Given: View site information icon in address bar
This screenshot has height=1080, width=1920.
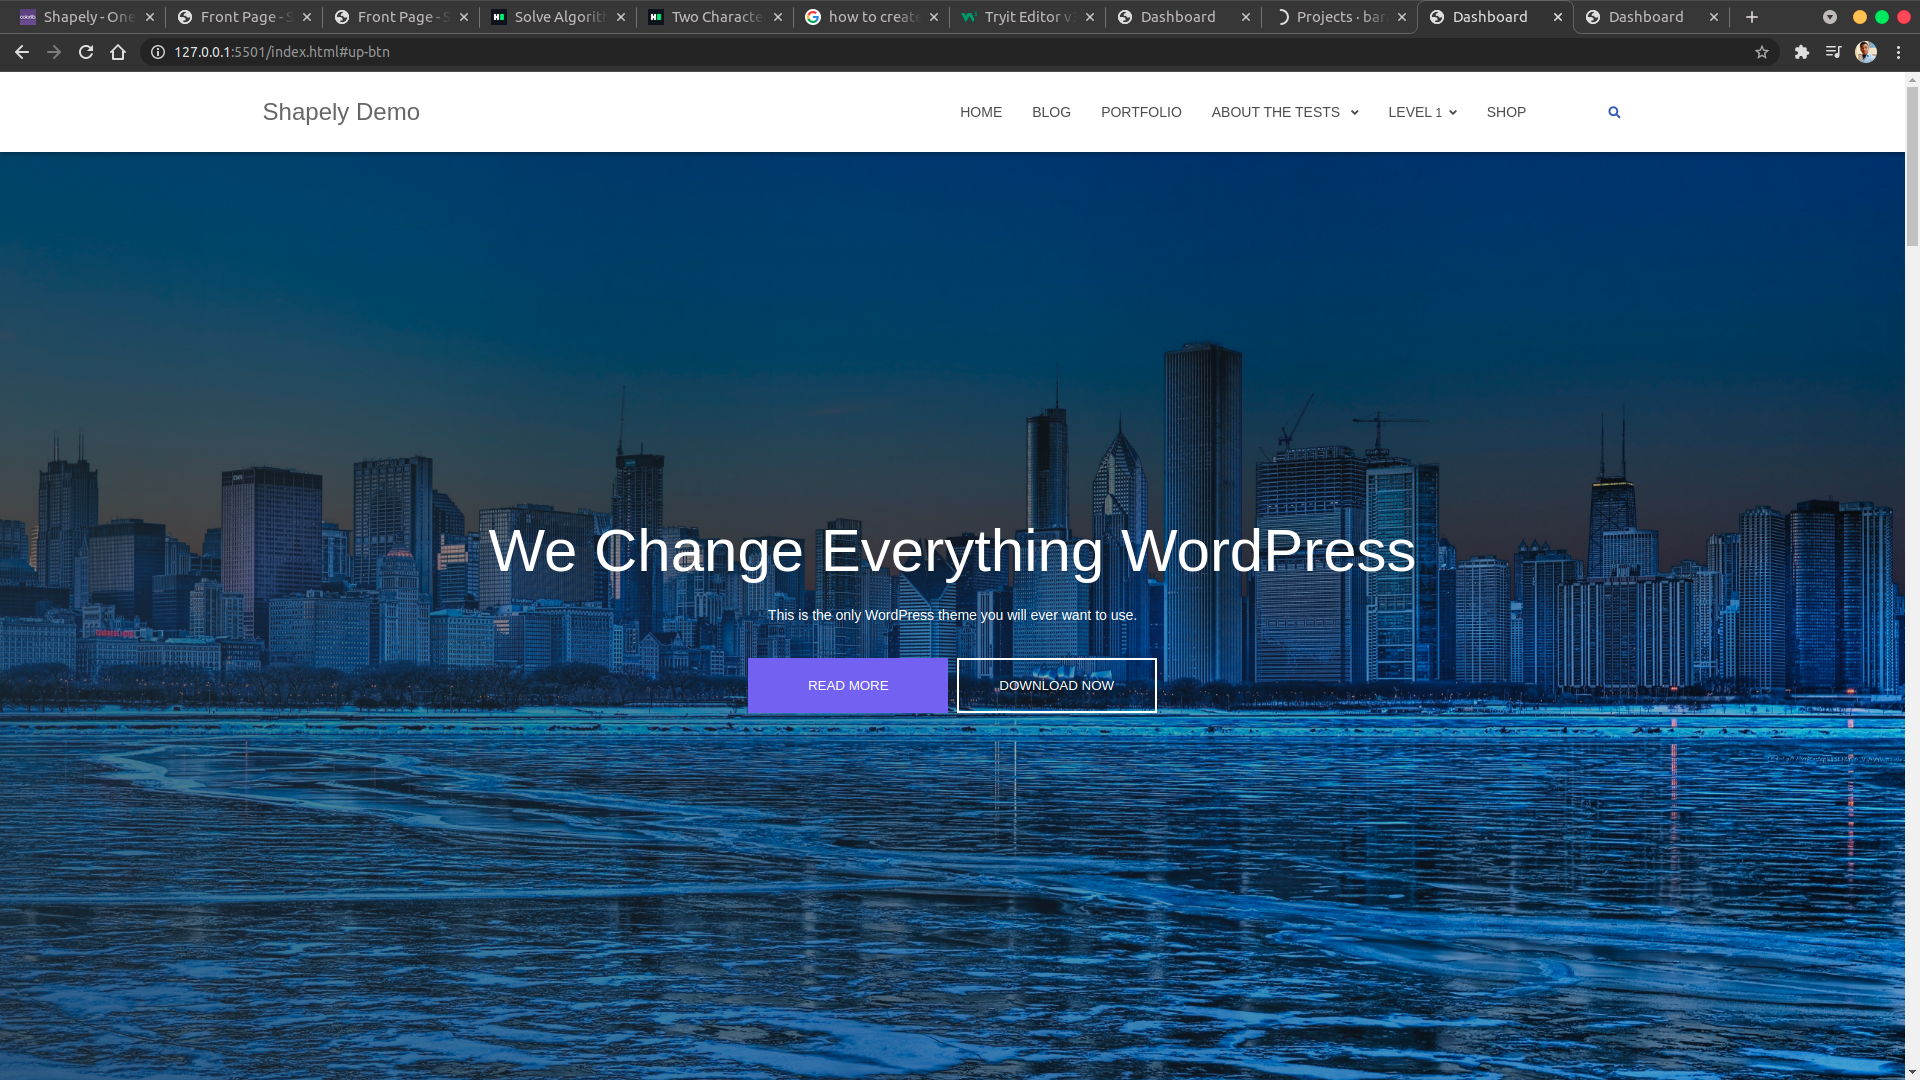Looking at the screenshot, I should (158, 52).
